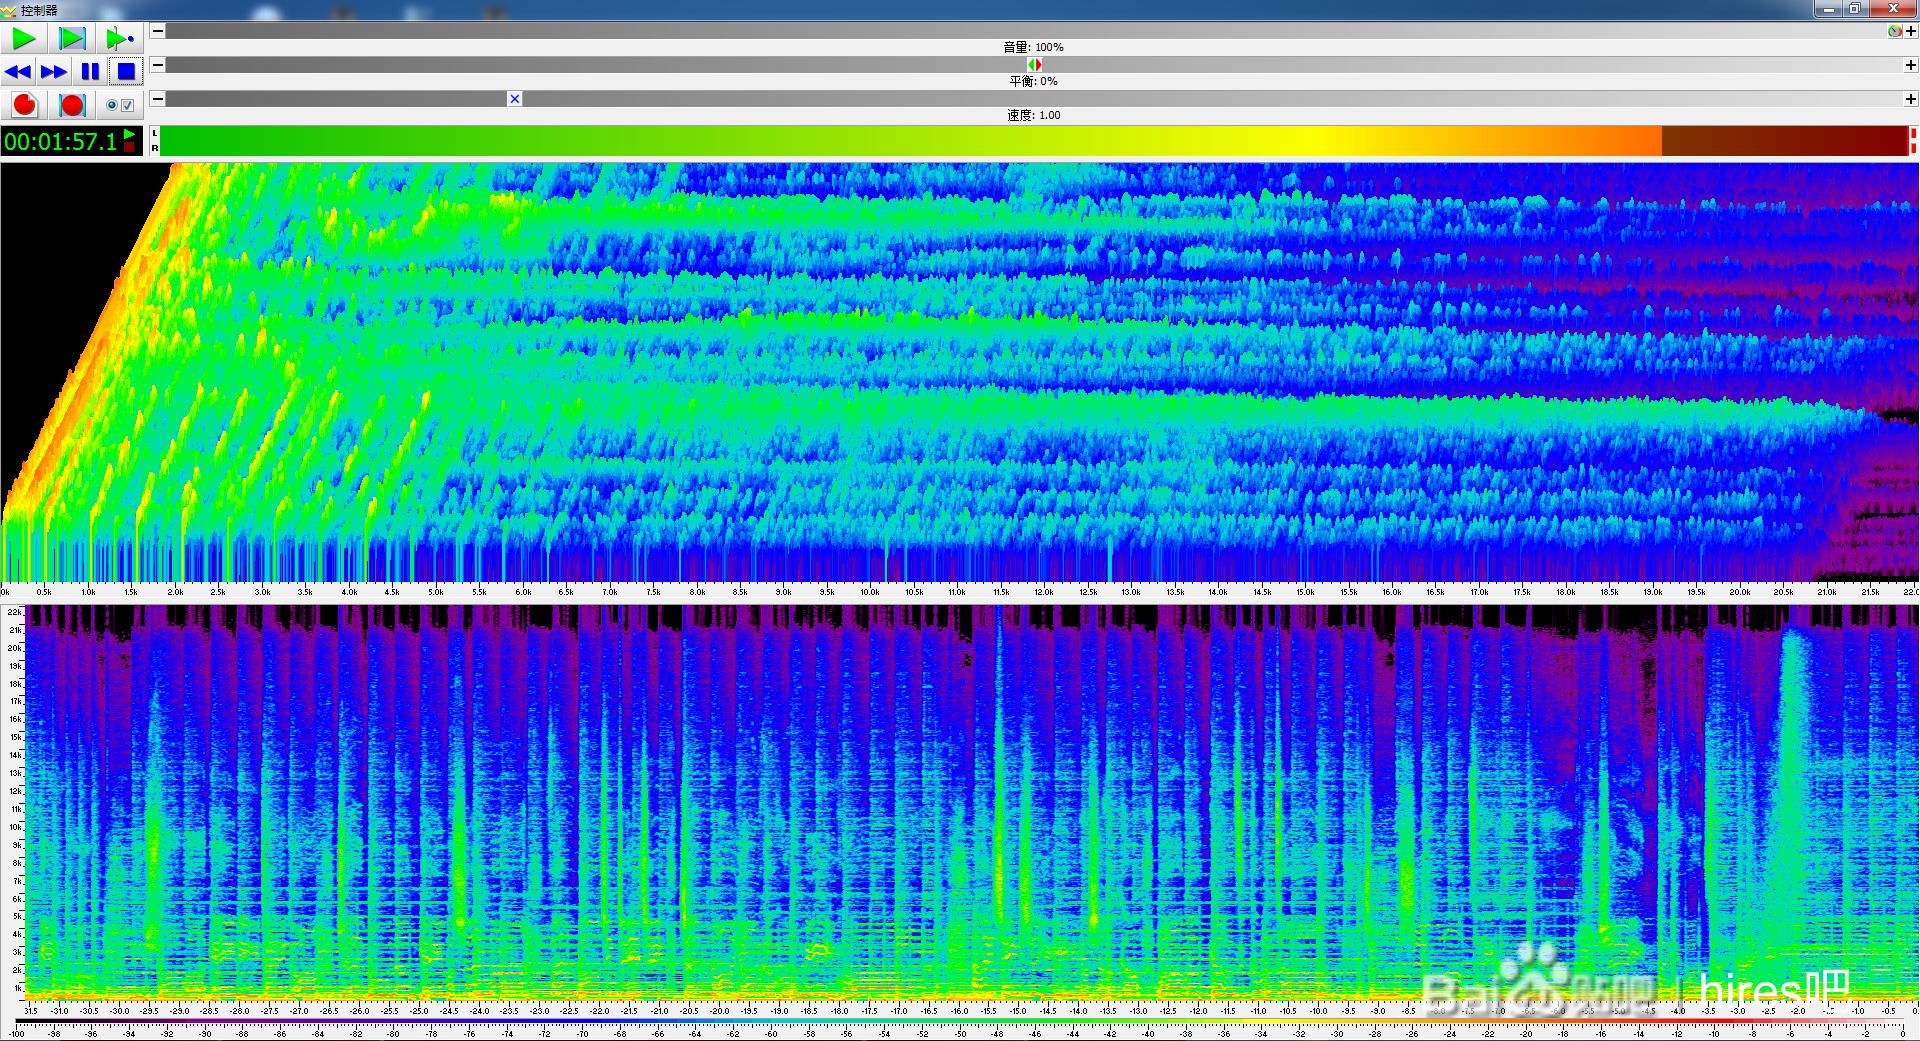1920x1041 pixels.
Task: Open the record options radio/checkbox button
Action: point(120,105)
